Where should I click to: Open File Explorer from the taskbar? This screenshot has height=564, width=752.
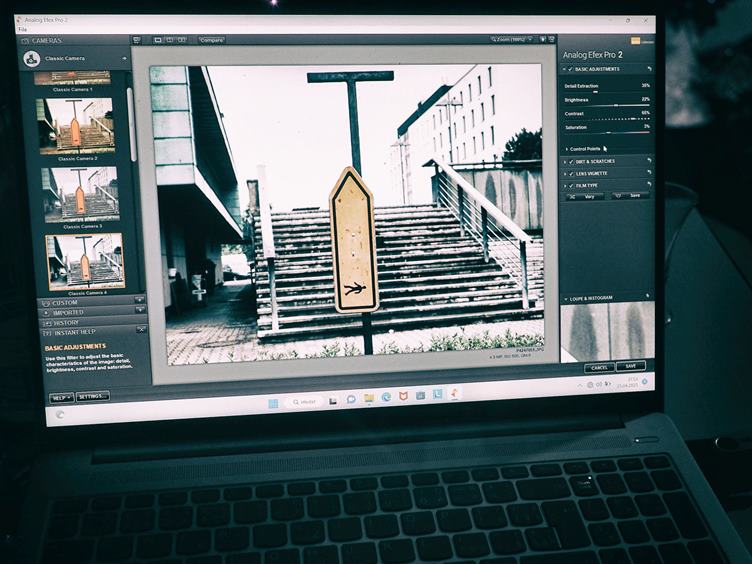(369, 398)
